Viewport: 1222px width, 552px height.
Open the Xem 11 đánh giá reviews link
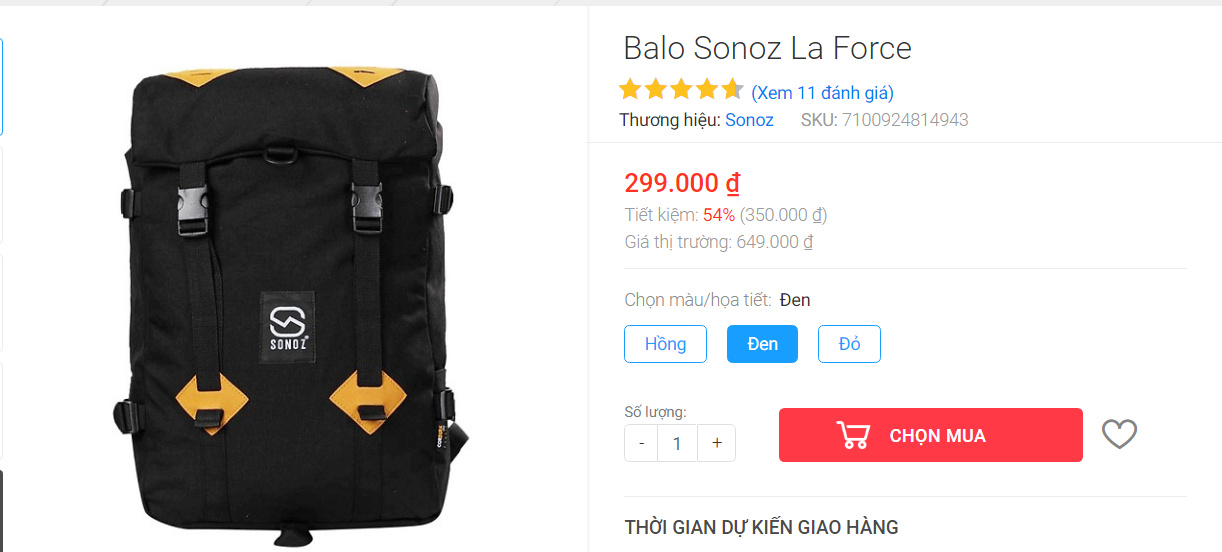click(822, 93)
